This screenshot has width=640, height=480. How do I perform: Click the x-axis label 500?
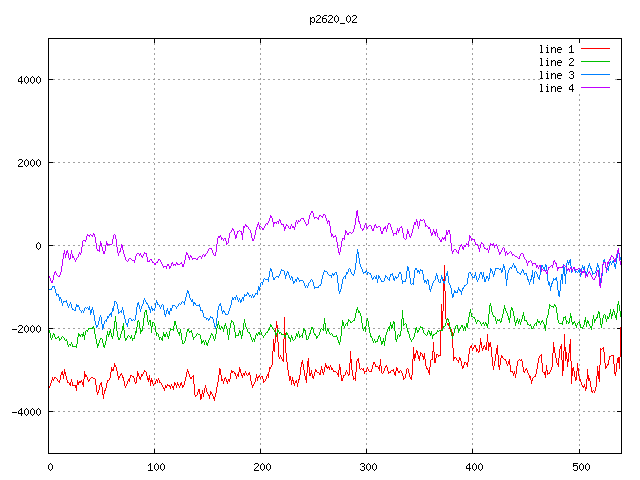[x=581, y=467]
